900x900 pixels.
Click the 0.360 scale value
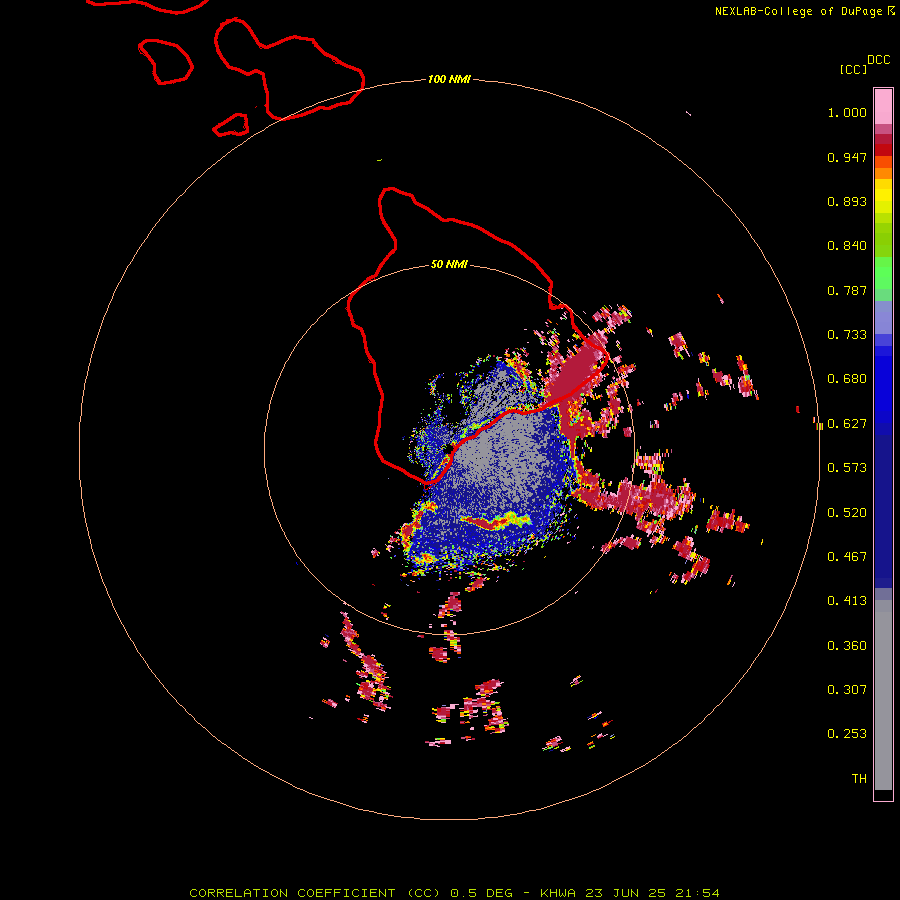pyautogui.click(x=847, y=646)
